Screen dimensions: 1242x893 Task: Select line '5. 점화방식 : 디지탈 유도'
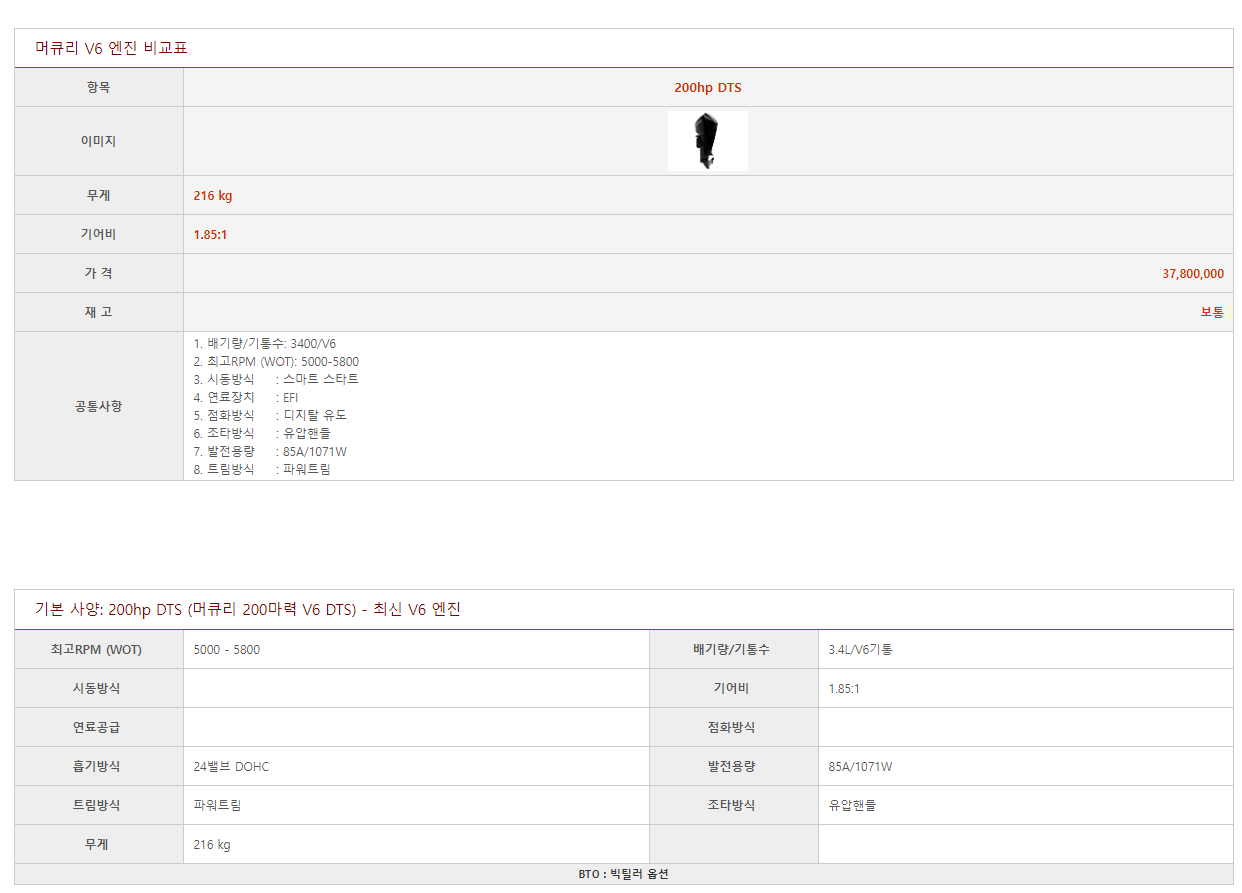270,415
